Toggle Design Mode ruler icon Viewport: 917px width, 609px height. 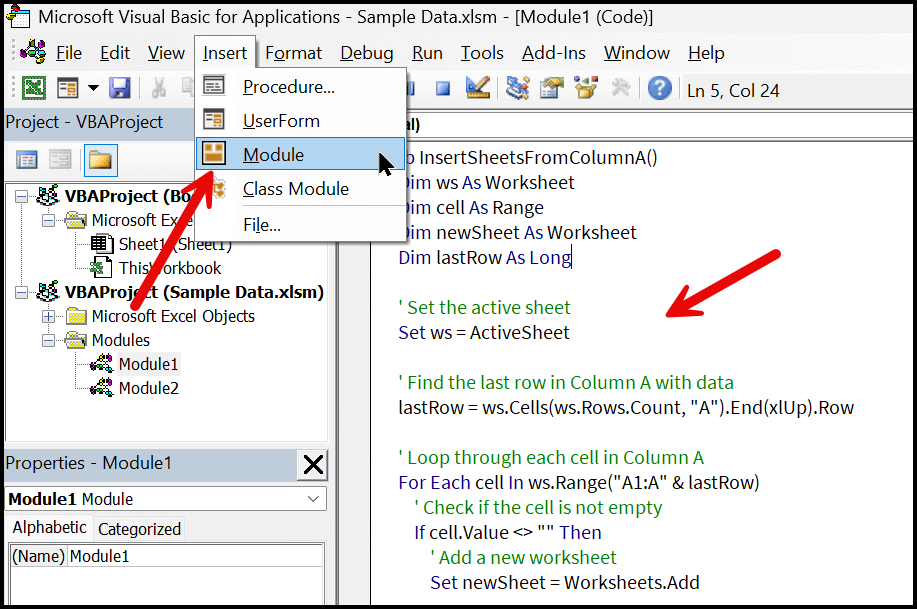pyautogui.click(x=477, y=88)
